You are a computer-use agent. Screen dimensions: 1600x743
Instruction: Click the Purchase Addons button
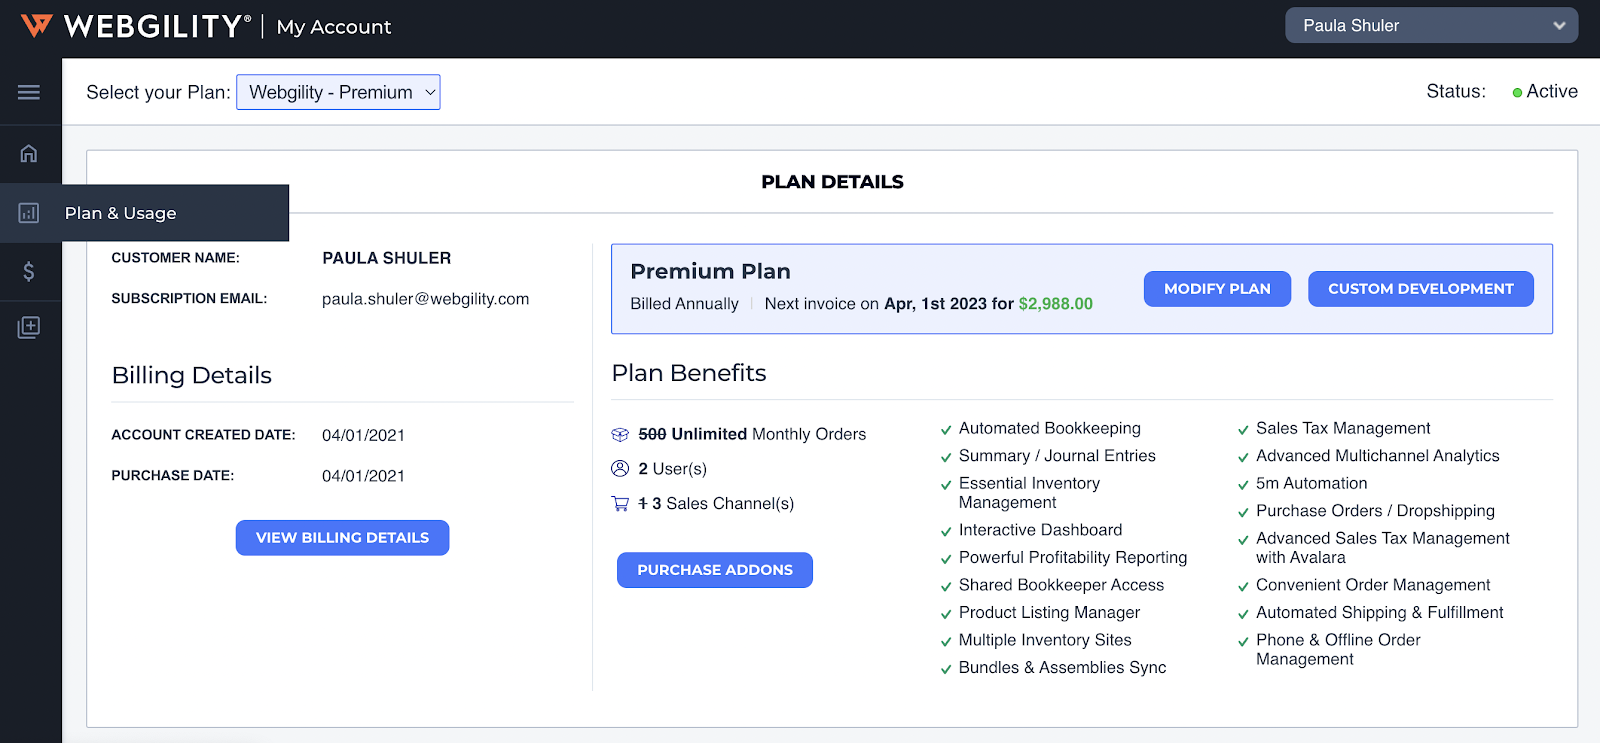pyautogui.click(x=715, y=570)
